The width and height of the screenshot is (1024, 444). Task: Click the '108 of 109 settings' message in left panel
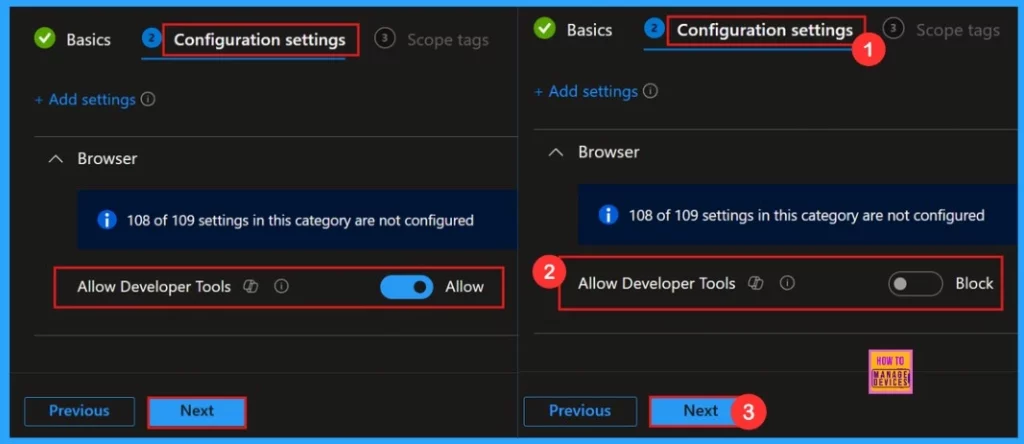point(300,220)
